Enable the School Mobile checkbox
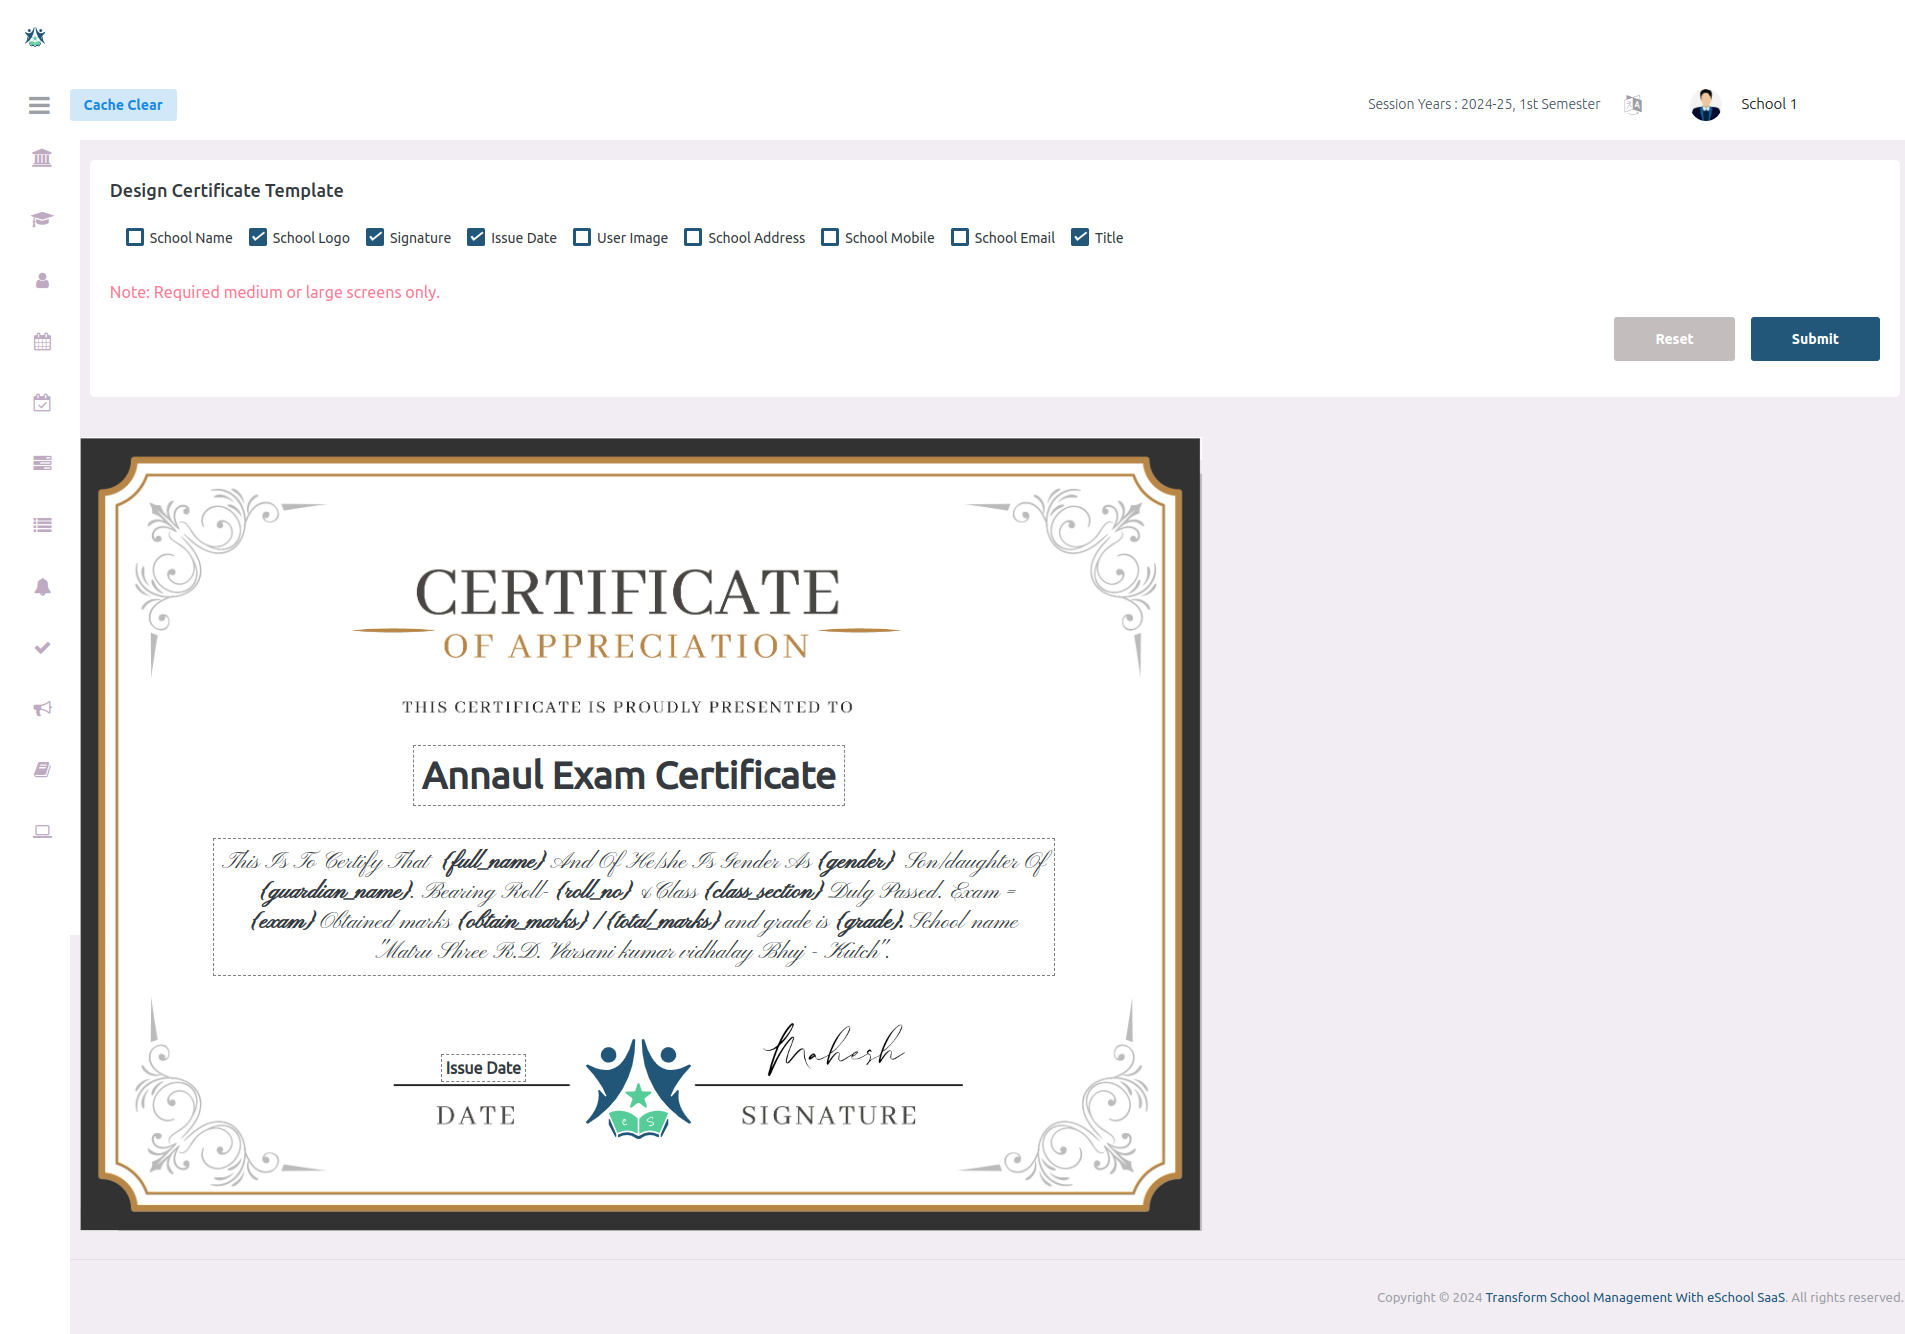 [830, 237]
